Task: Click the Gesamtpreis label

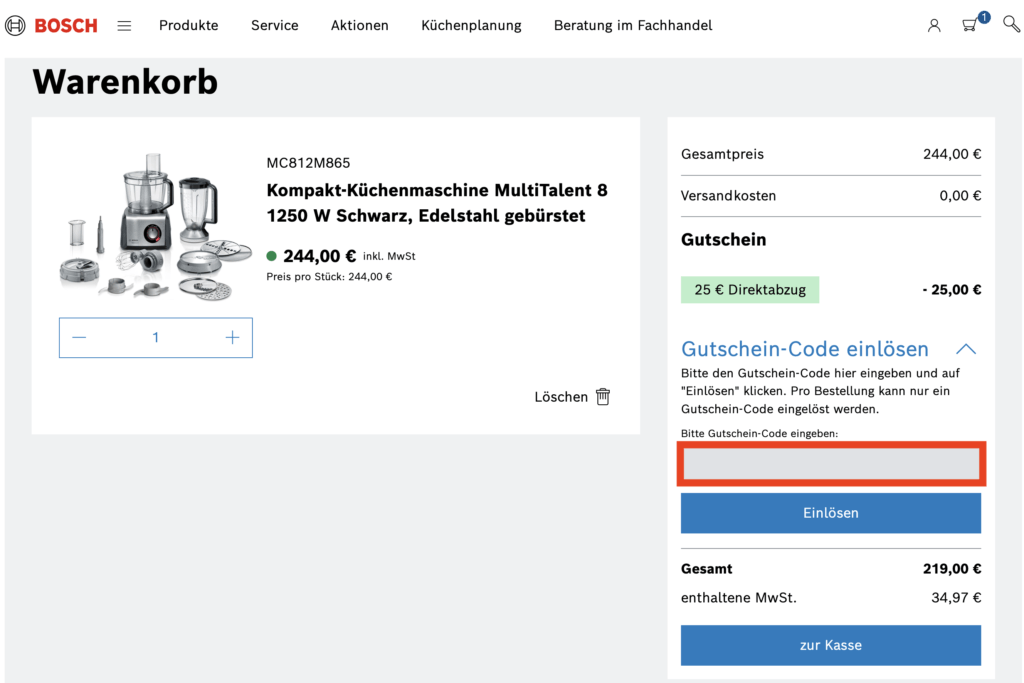Action: (722, 154)
